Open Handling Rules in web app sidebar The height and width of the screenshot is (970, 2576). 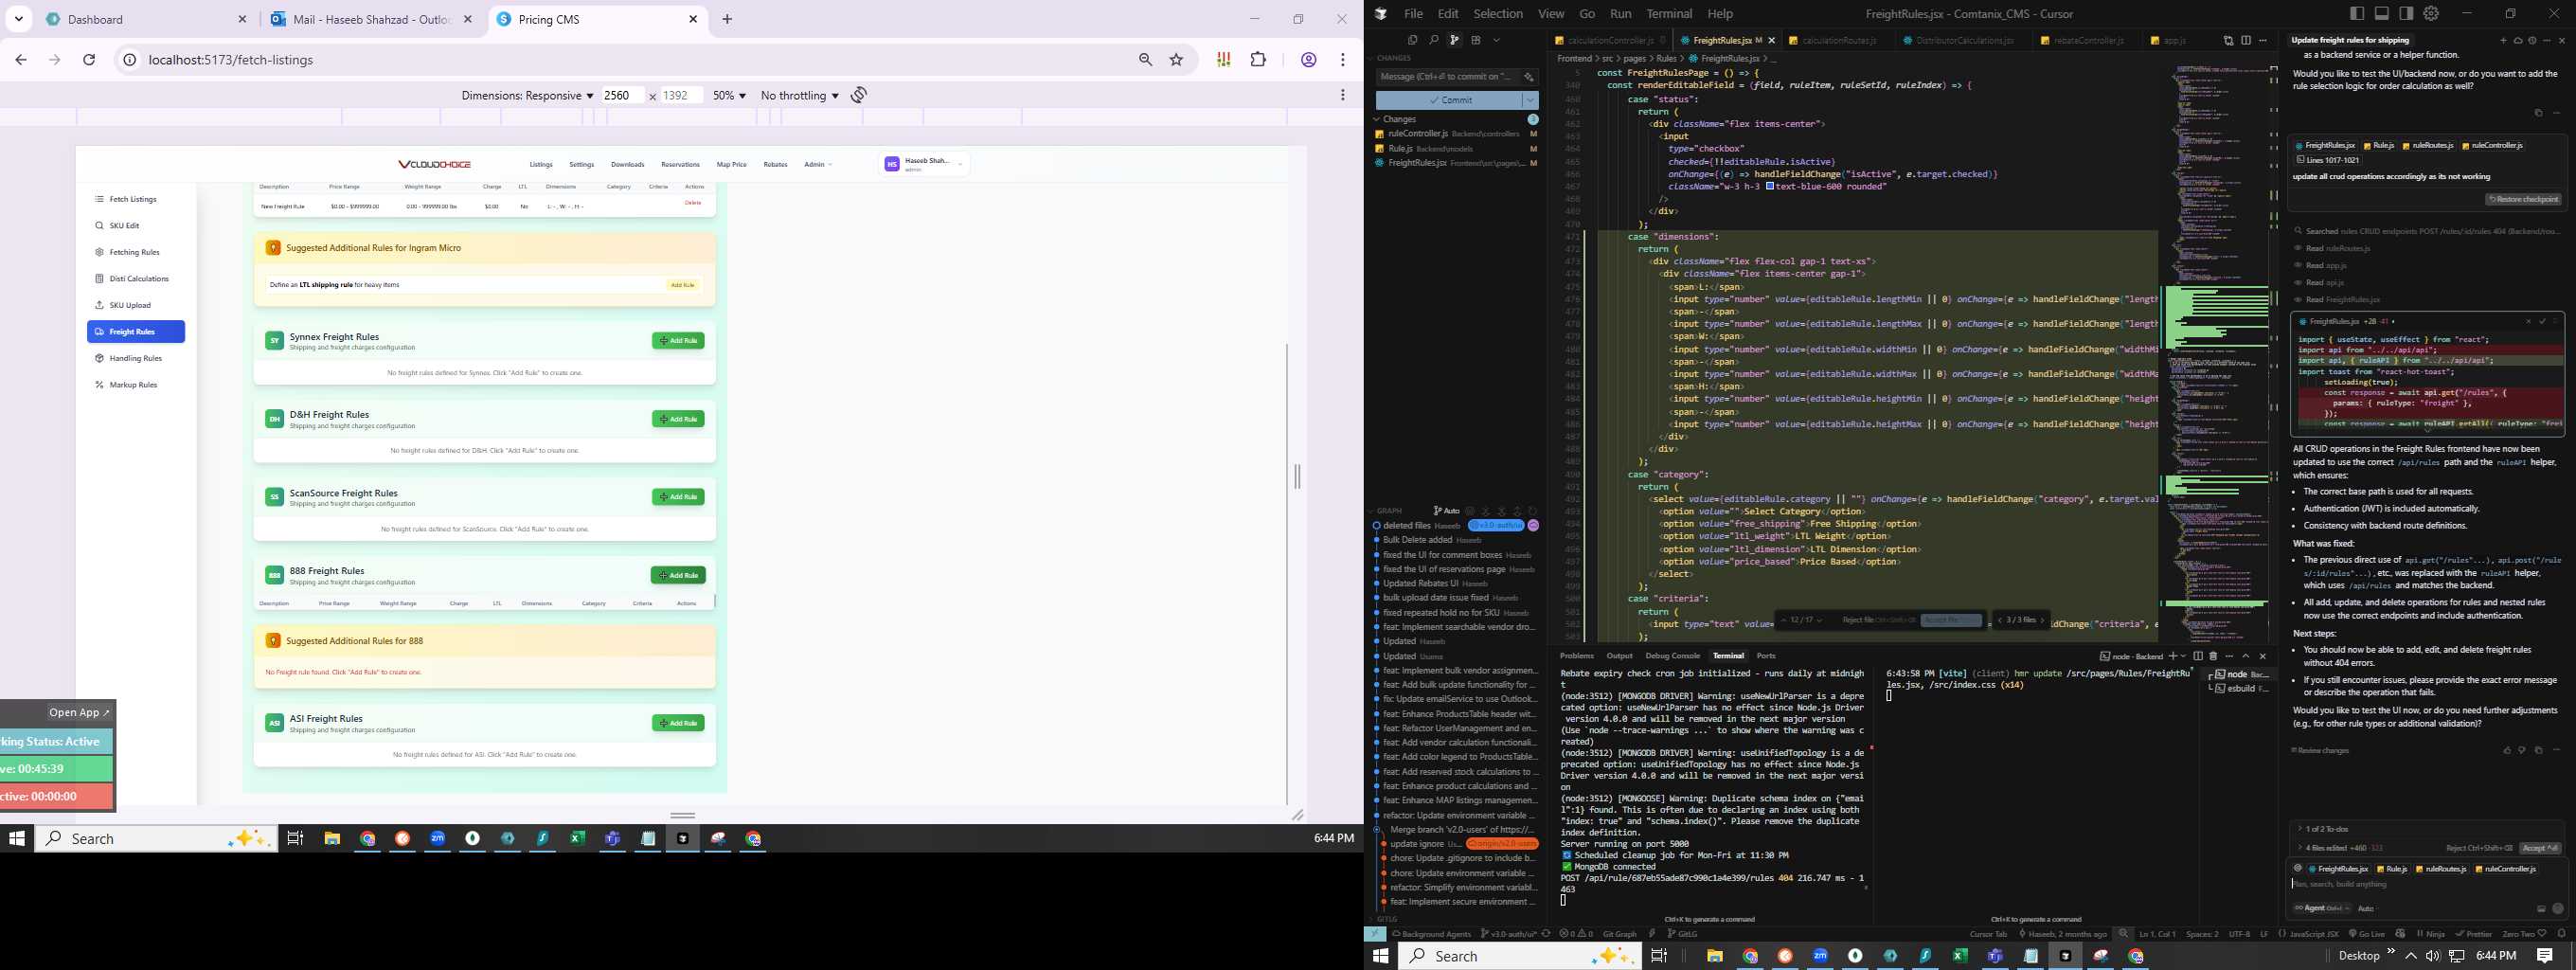click(135, 358)
